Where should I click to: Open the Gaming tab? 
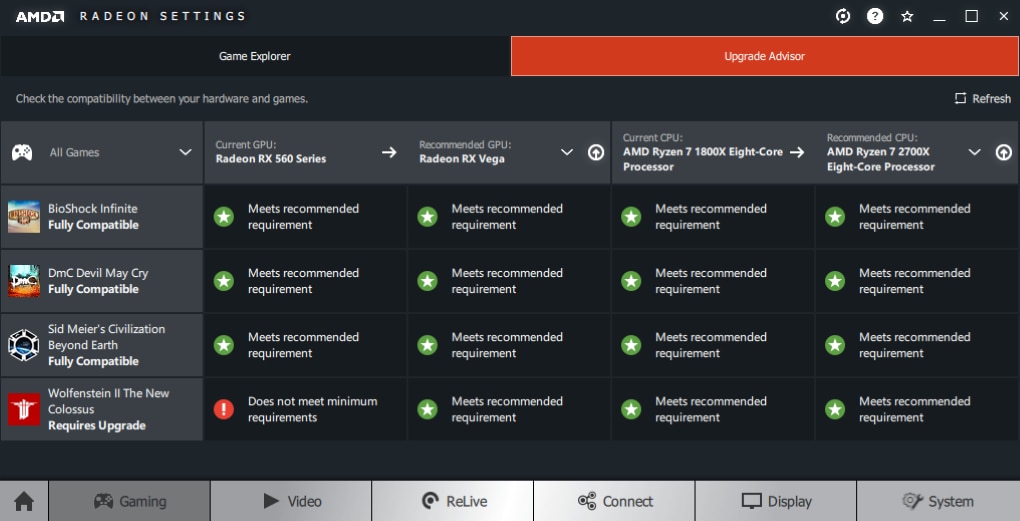pyautogui.click(x=129, y=501)
